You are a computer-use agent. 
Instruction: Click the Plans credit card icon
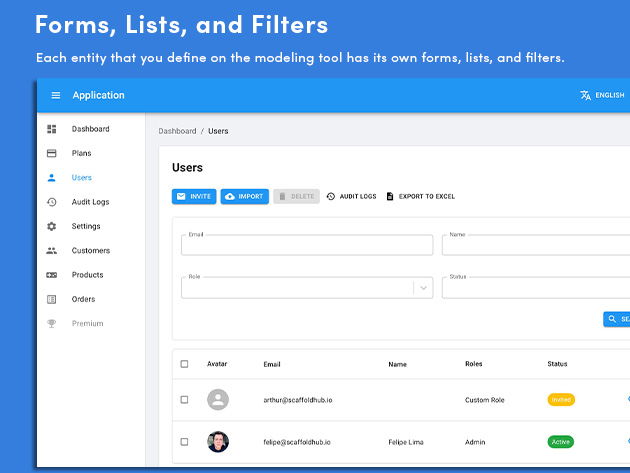(51, 154)
